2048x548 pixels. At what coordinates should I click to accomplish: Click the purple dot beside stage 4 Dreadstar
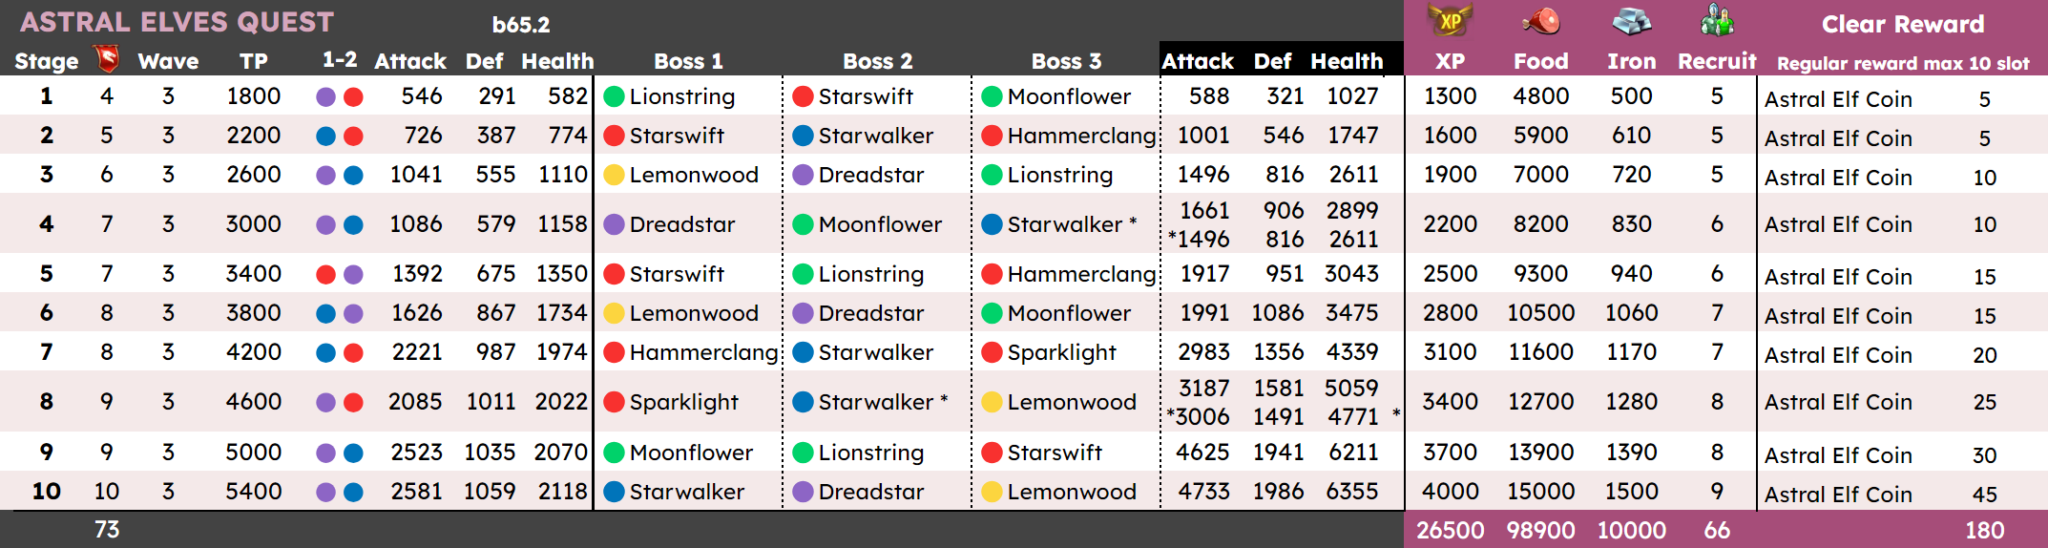tap(614, 225)
